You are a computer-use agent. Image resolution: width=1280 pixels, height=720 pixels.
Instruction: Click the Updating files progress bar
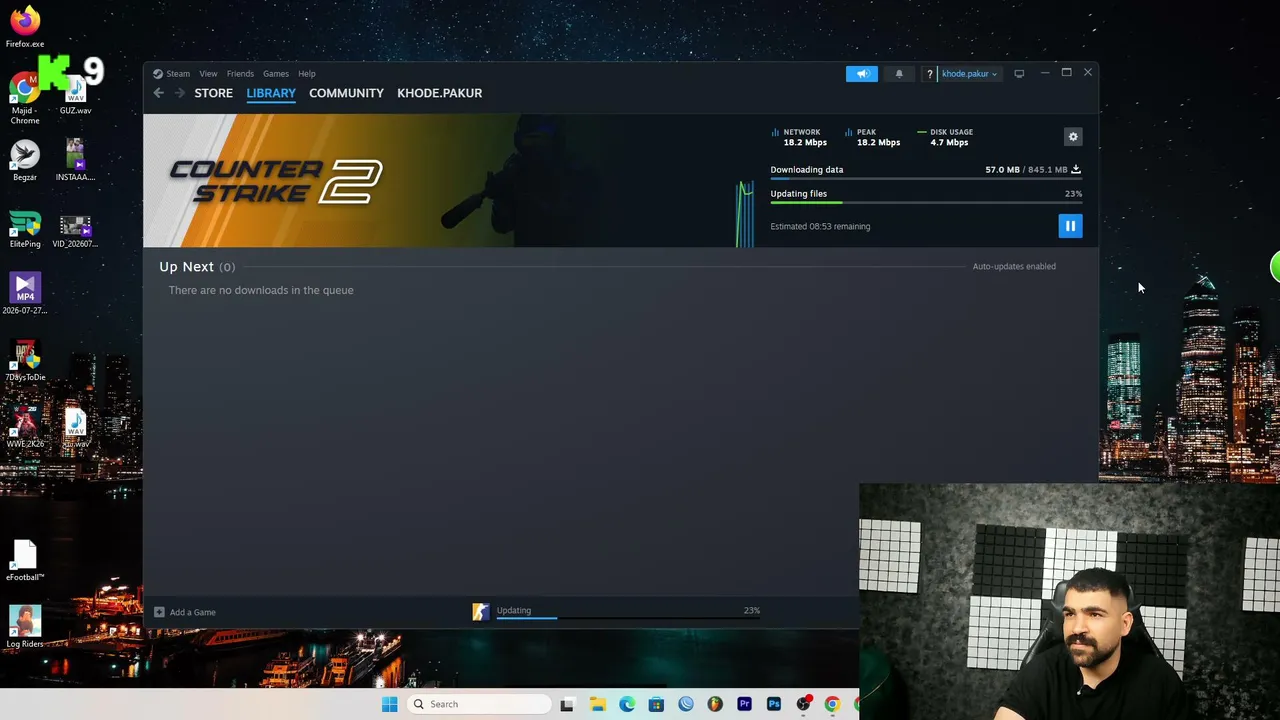pyautogui.click(x=926, y=203)
